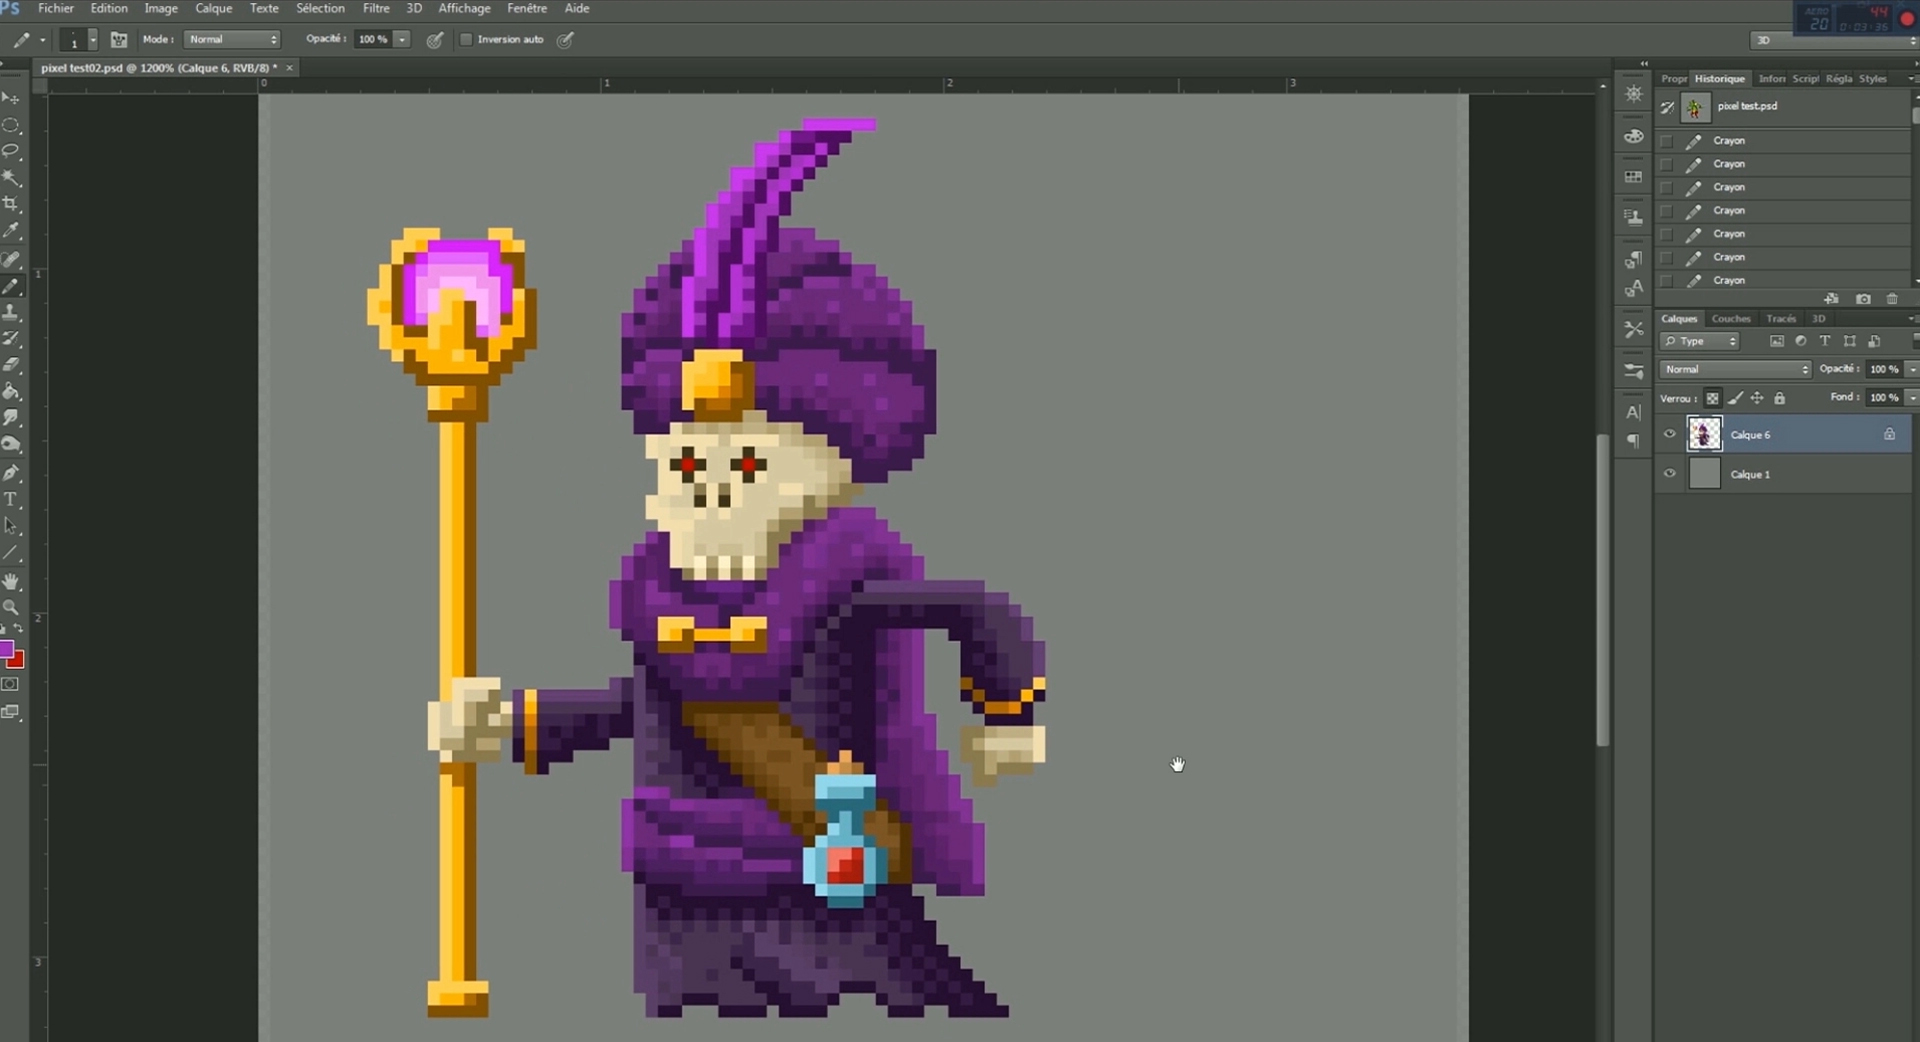Select the Pencil tool in the toolbox
Image resolution: width=1920 pixels, height=1042 pixels.
pyautogui.click(x=11, y=286)
